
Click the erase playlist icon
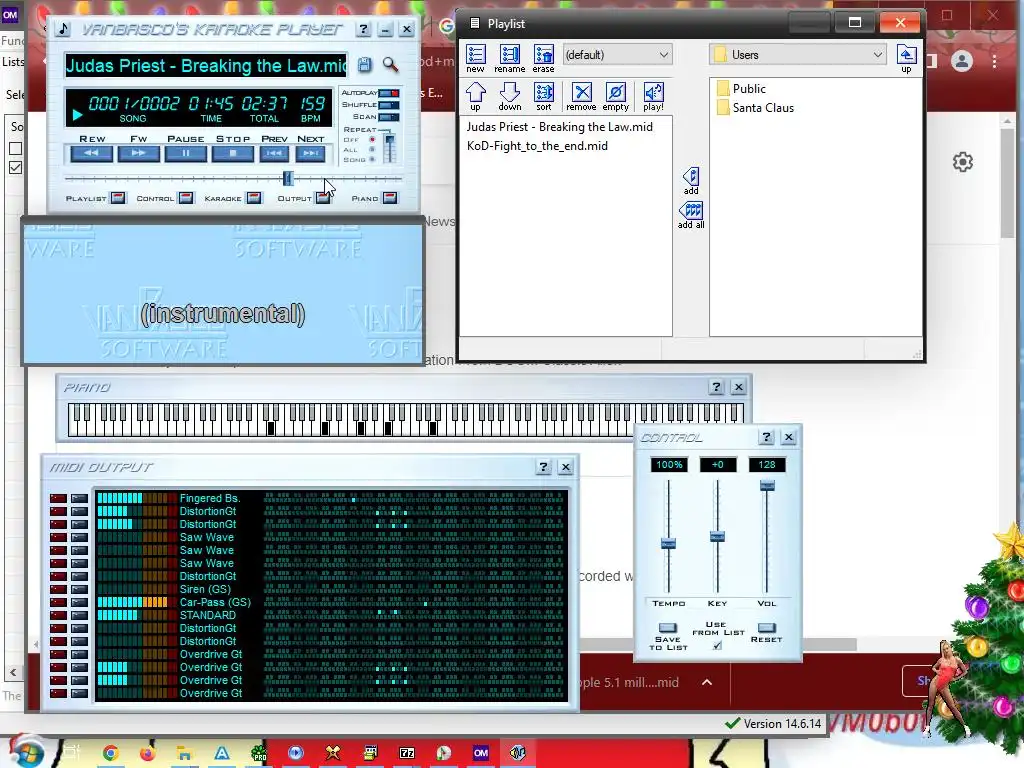coord(543,59)
